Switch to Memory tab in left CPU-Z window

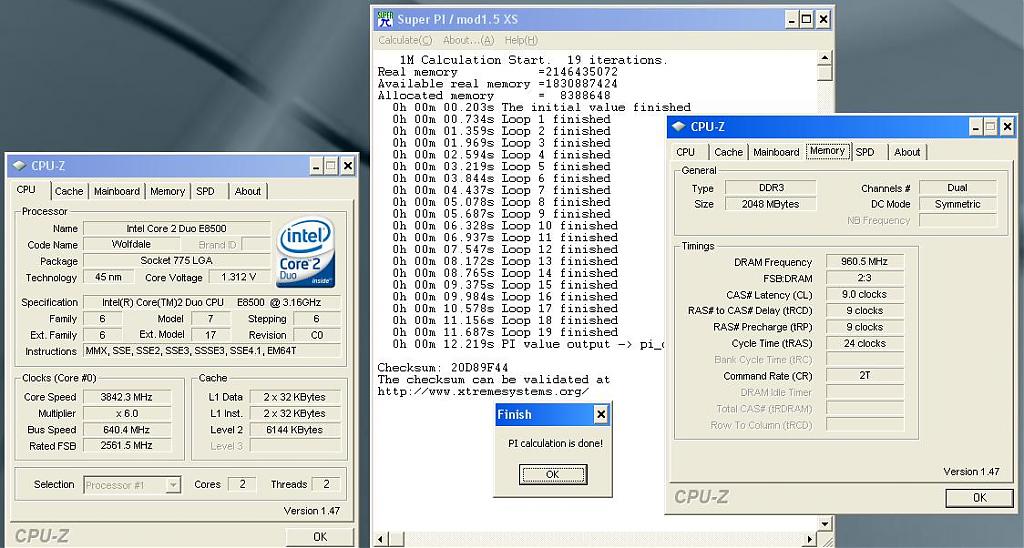[x=167, y=191]
